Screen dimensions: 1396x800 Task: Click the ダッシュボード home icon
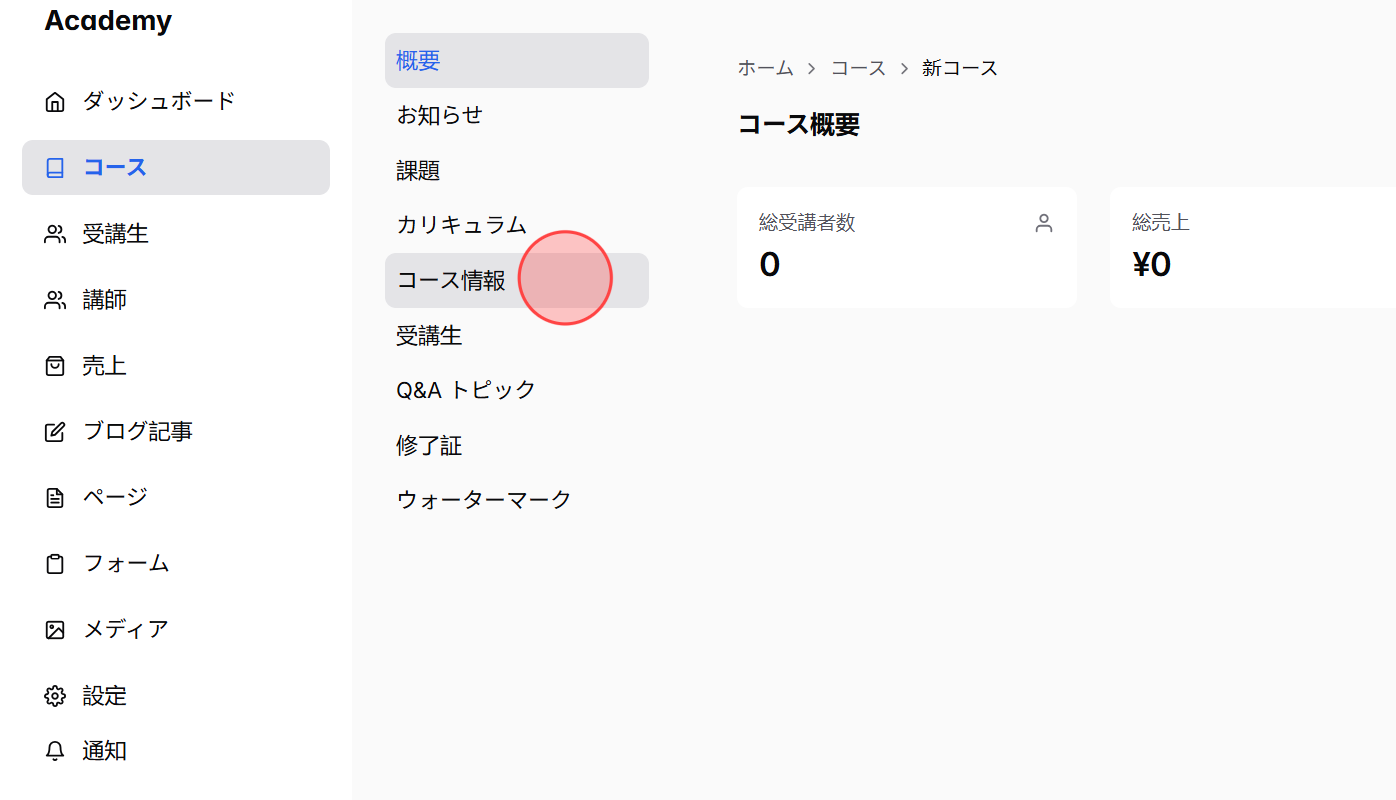(55, 100)
